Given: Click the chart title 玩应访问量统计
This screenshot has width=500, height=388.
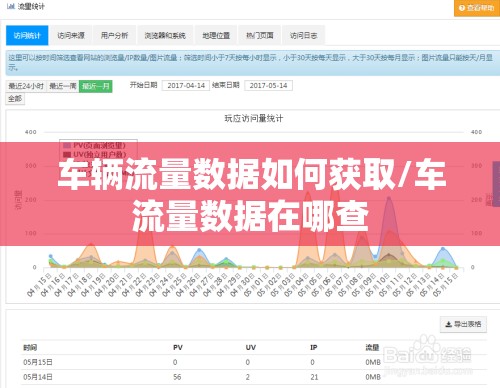Looking at the screenshot, I should 254,118.
